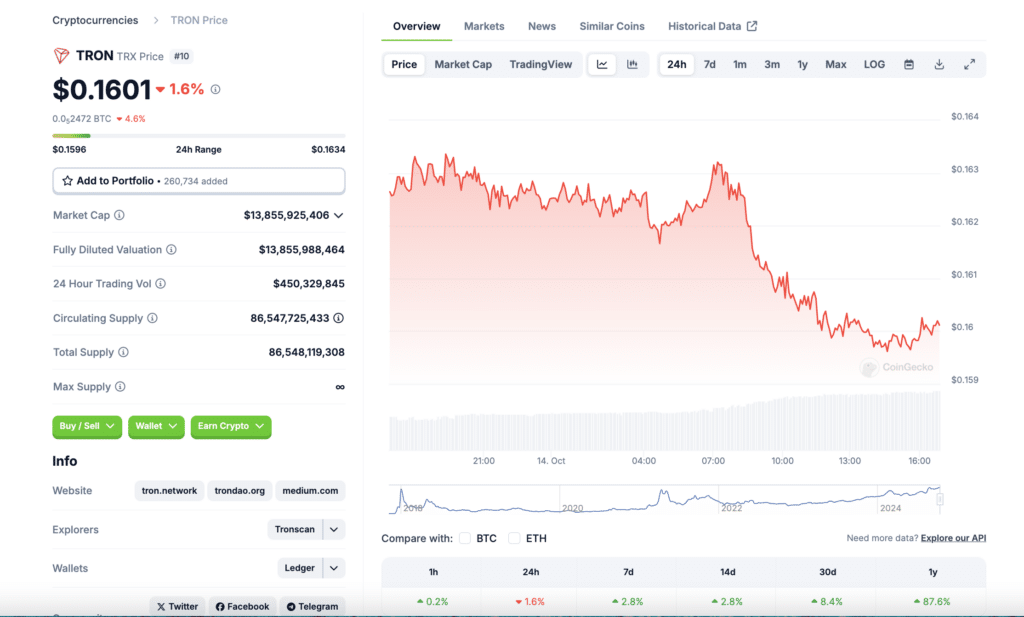Toggle LOG scale on chart
Viewport: 1024px width, 617px height.
tap(874, 64)
